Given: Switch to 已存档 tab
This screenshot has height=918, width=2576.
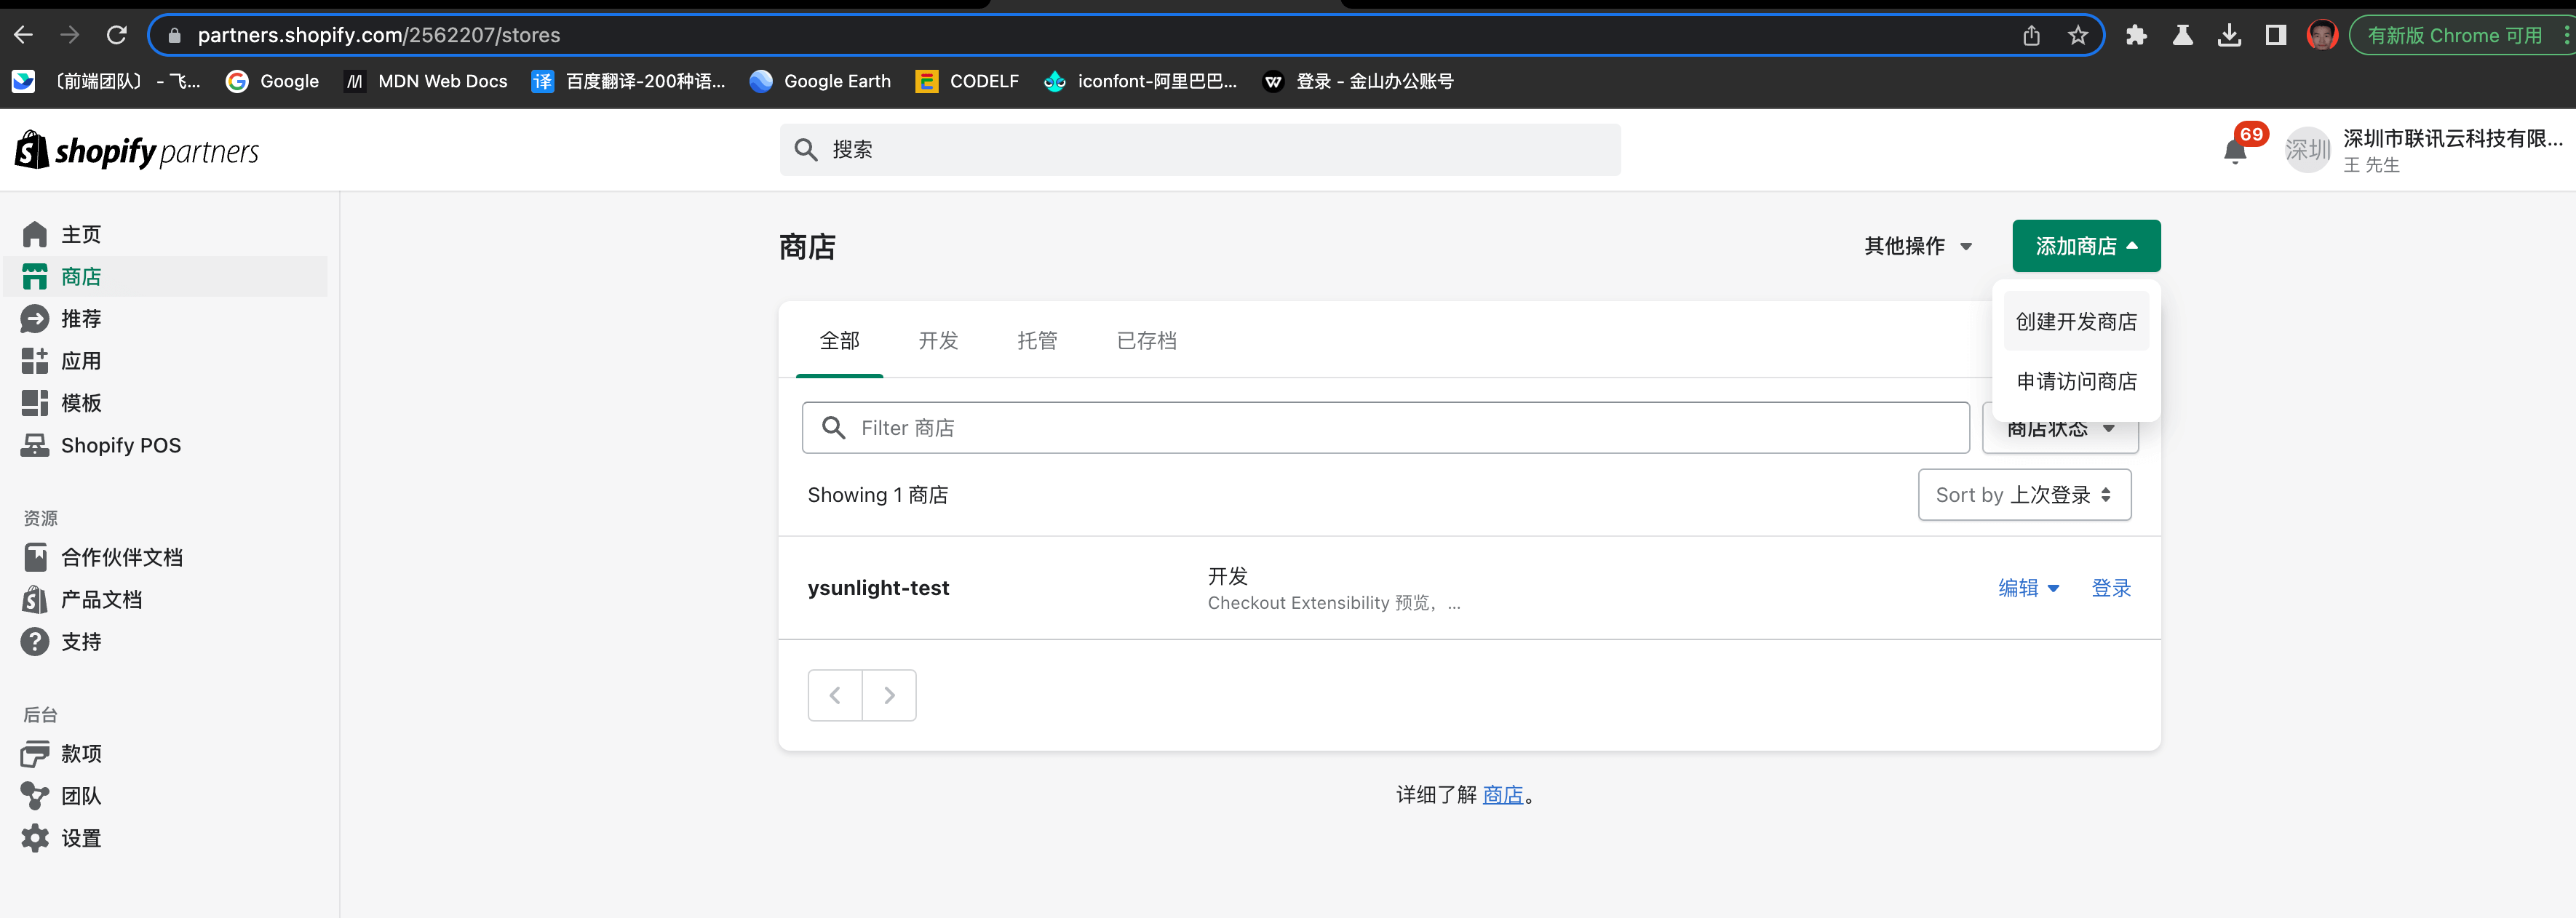Looking at the screenshot, I should [x=1146, y=341].
